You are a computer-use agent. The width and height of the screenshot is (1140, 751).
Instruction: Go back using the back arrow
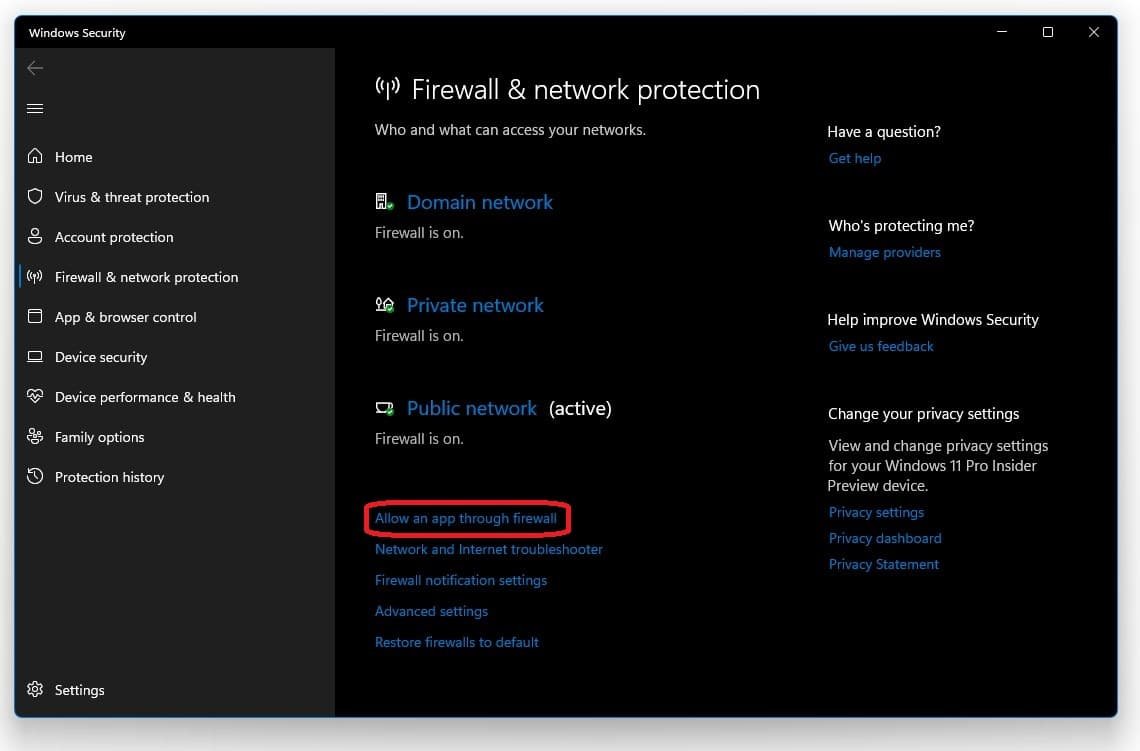35,68
